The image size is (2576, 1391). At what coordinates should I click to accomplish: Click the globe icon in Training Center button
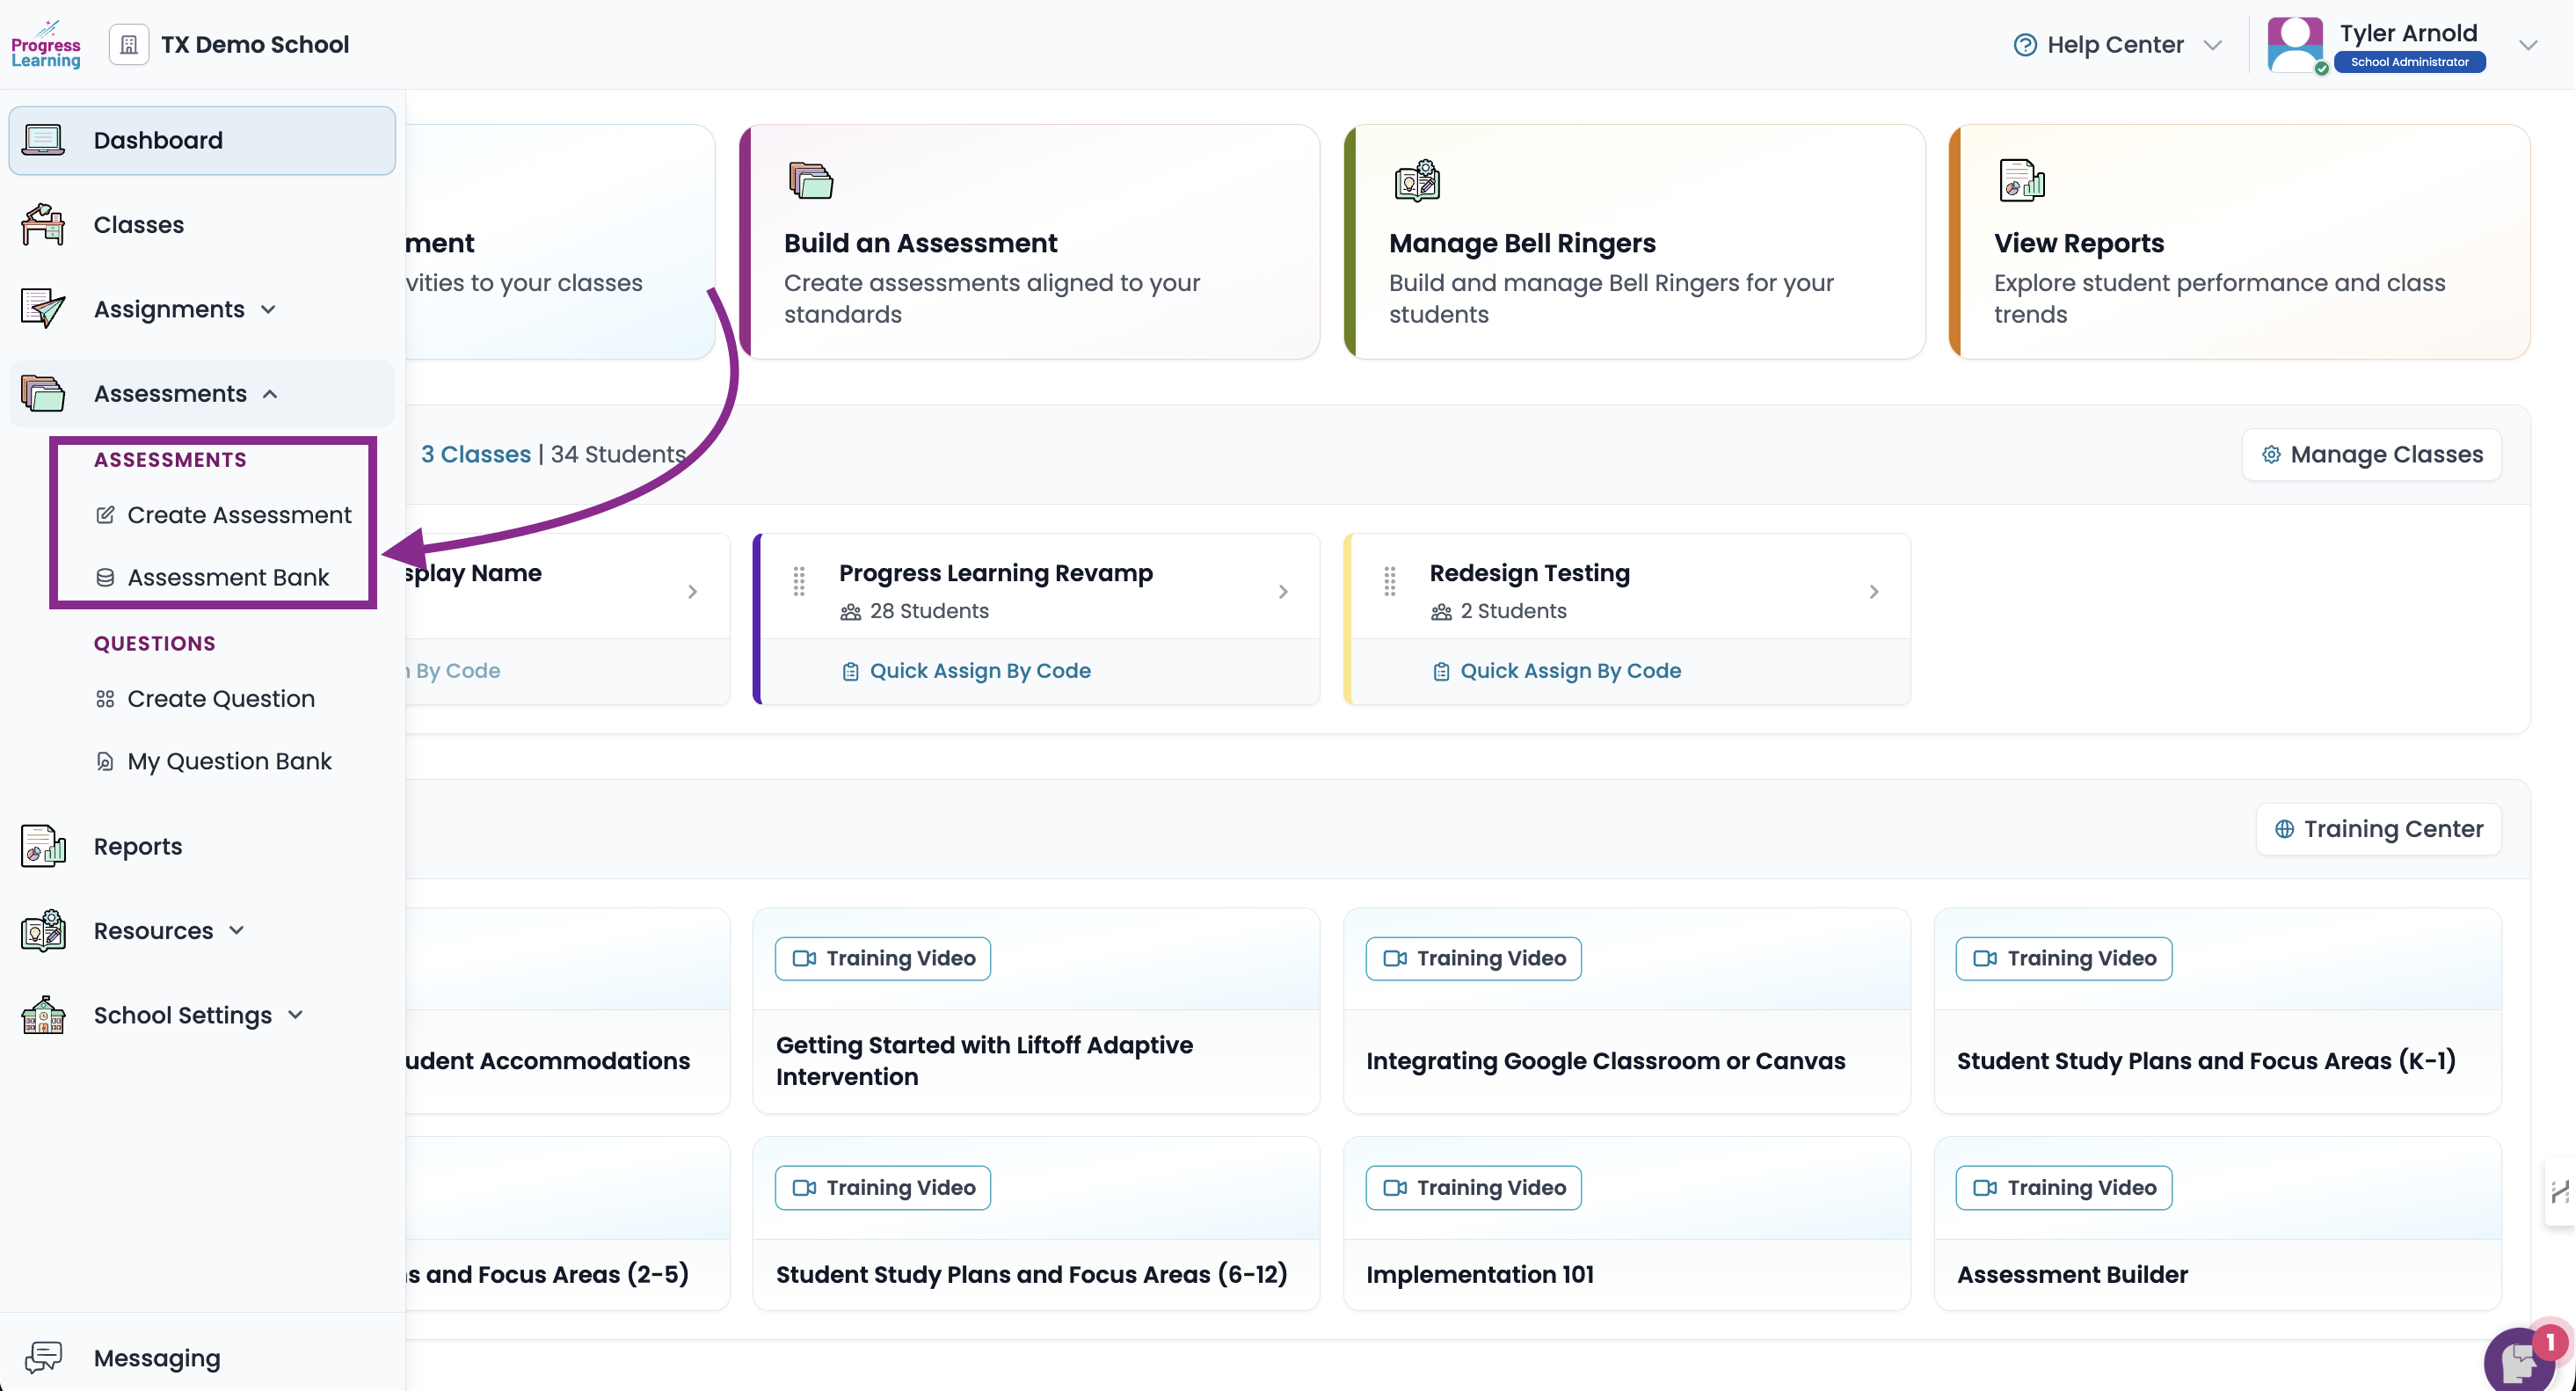2285,829
